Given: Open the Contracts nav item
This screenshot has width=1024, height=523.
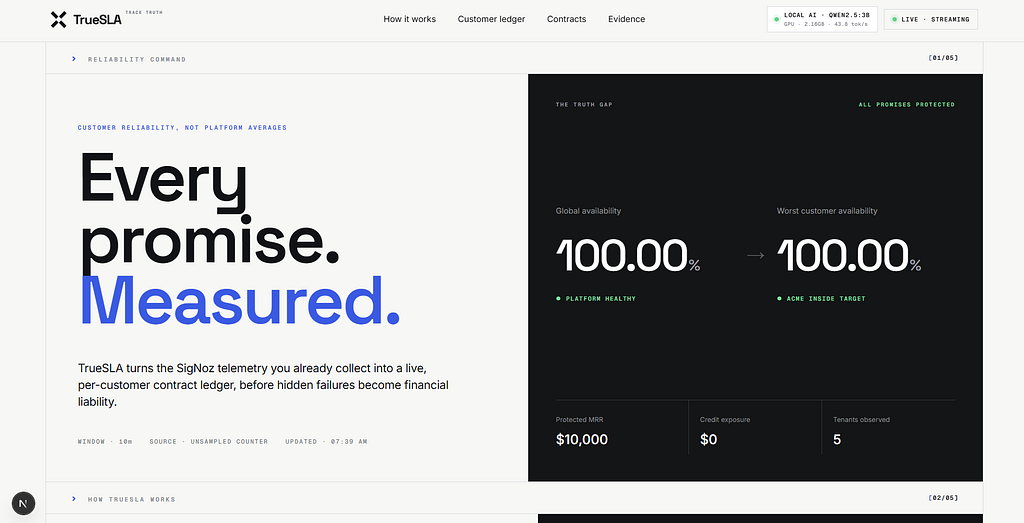Looking at the screenshot, I should click(566, 19).
